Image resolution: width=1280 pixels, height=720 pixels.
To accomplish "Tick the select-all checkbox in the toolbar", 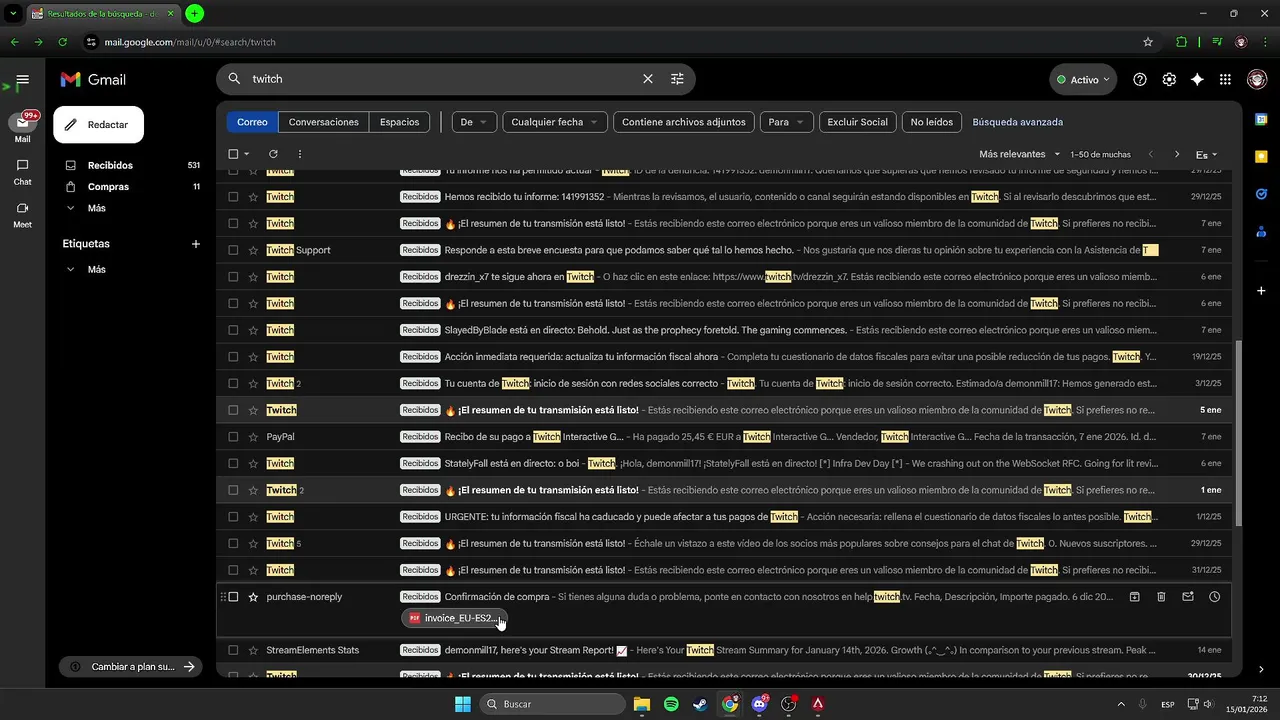I will click(233, 154).
